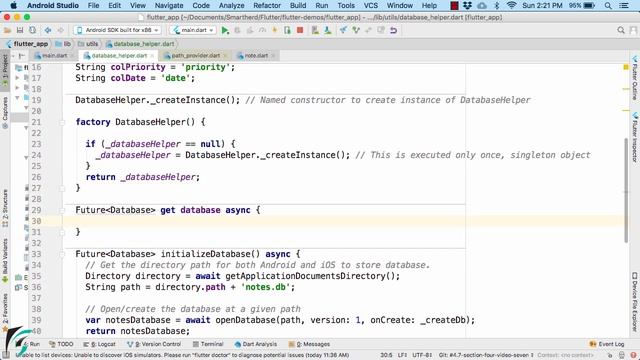640x360 pixels.
Task: Click the Open folder toolbar icon
Action: pos(7,30)
